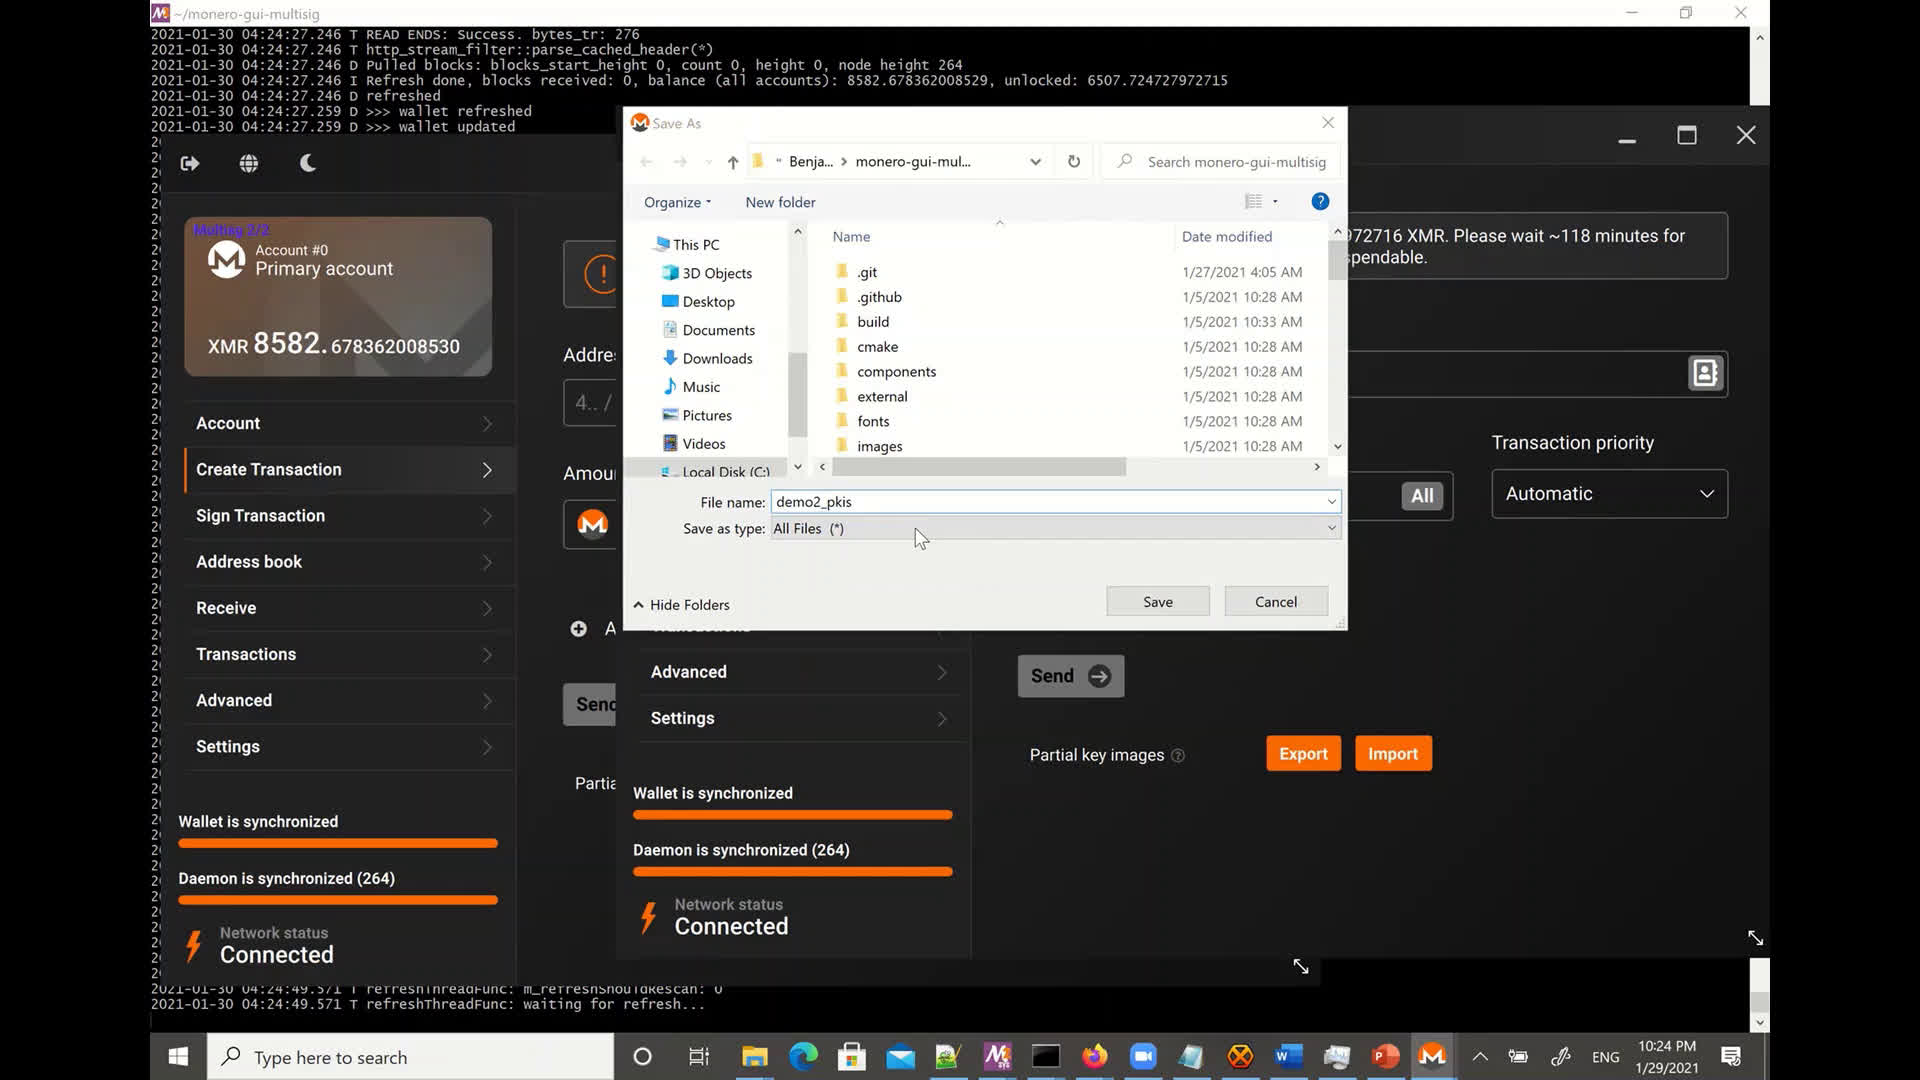Select the Downloads folder in the dialog sidebar

(x=718, y=358)
